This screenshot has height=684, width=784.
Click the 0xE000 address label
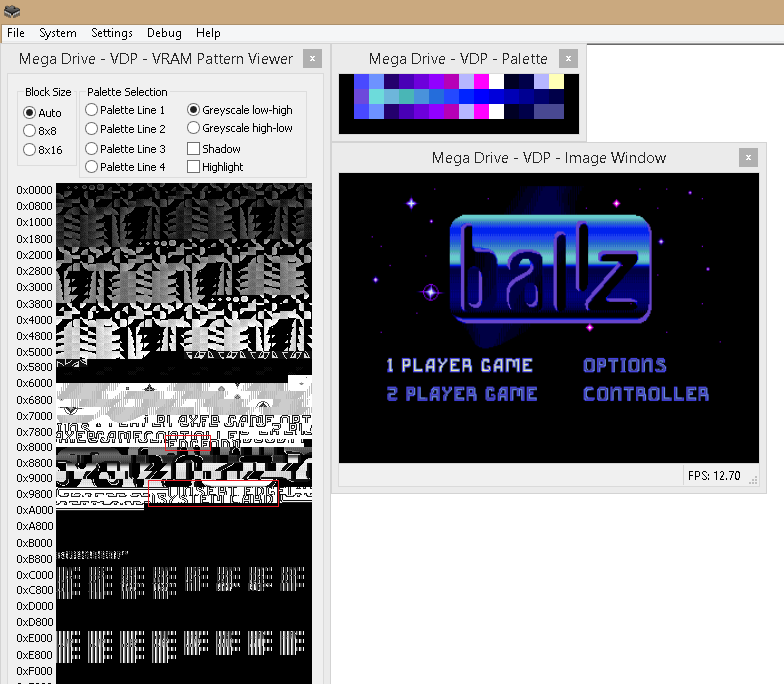[34, 638]
